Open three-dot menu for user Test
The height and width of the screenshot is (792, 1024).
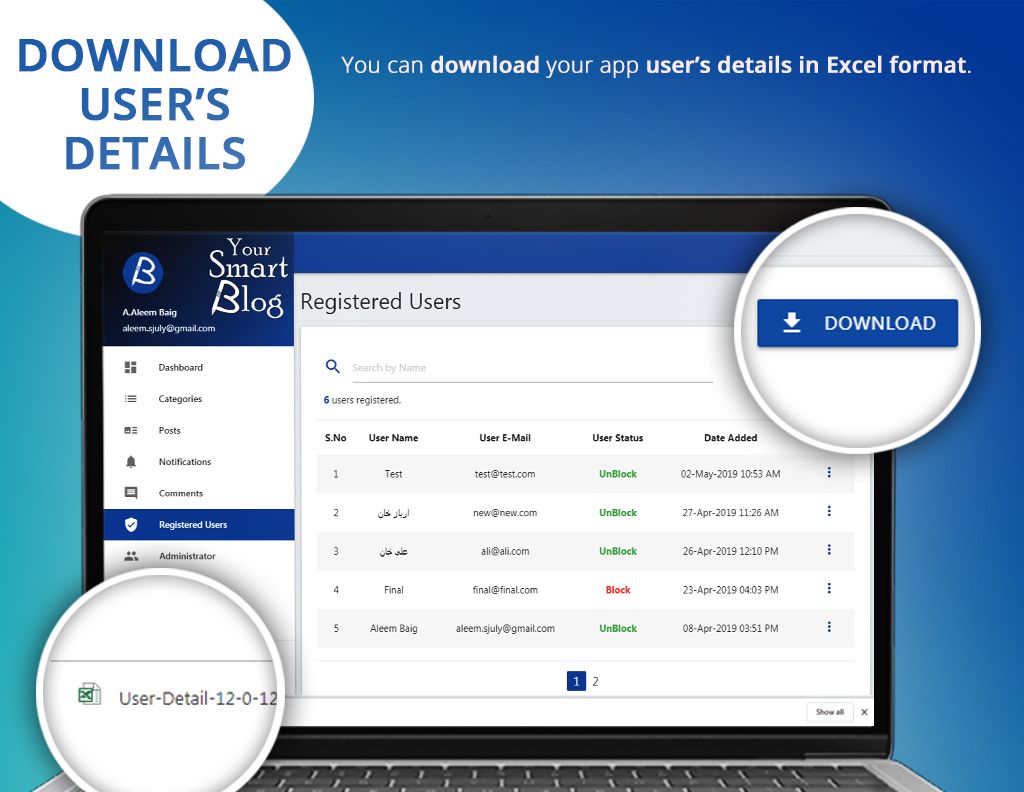(x=829, y=472)
